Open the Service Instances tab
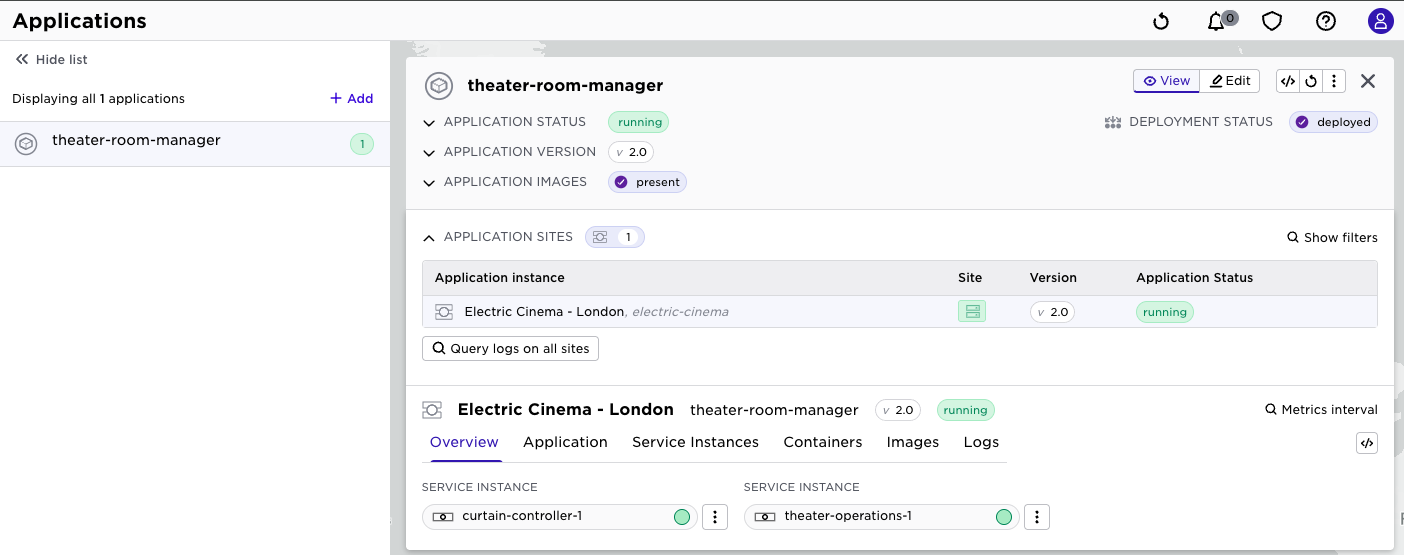 695,442
